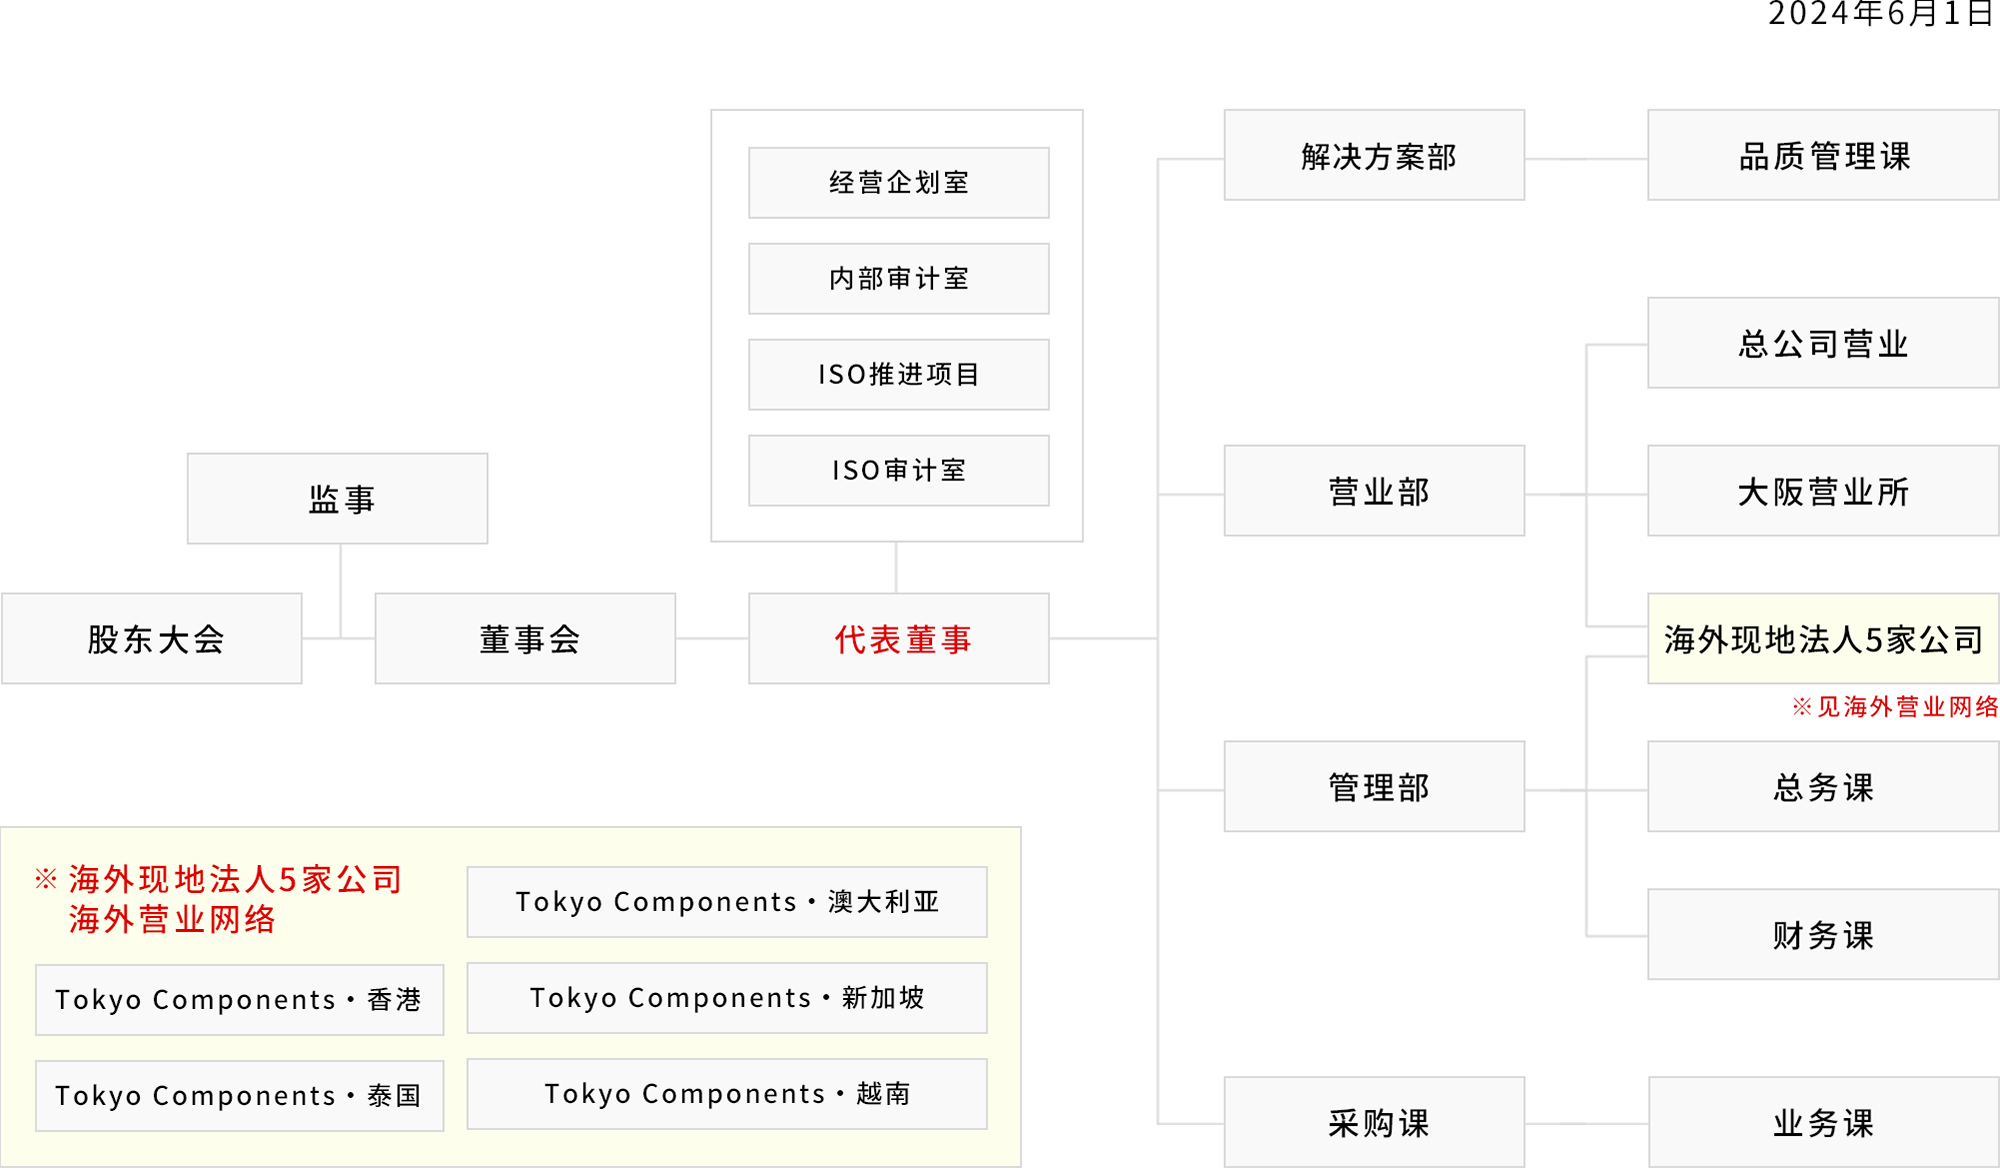
Task: Select Tokyo Components・新加坡 entry
Action: tap(727, 998)
